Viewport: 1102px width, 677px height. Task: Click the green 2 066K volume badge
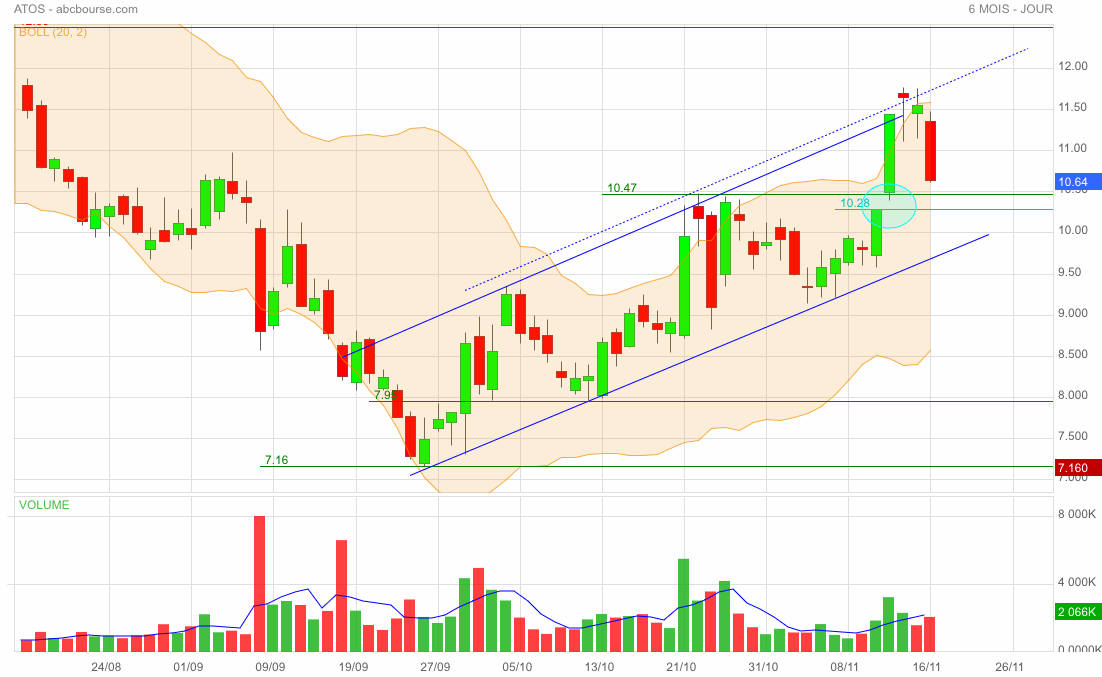click(x=1077, y=612)
